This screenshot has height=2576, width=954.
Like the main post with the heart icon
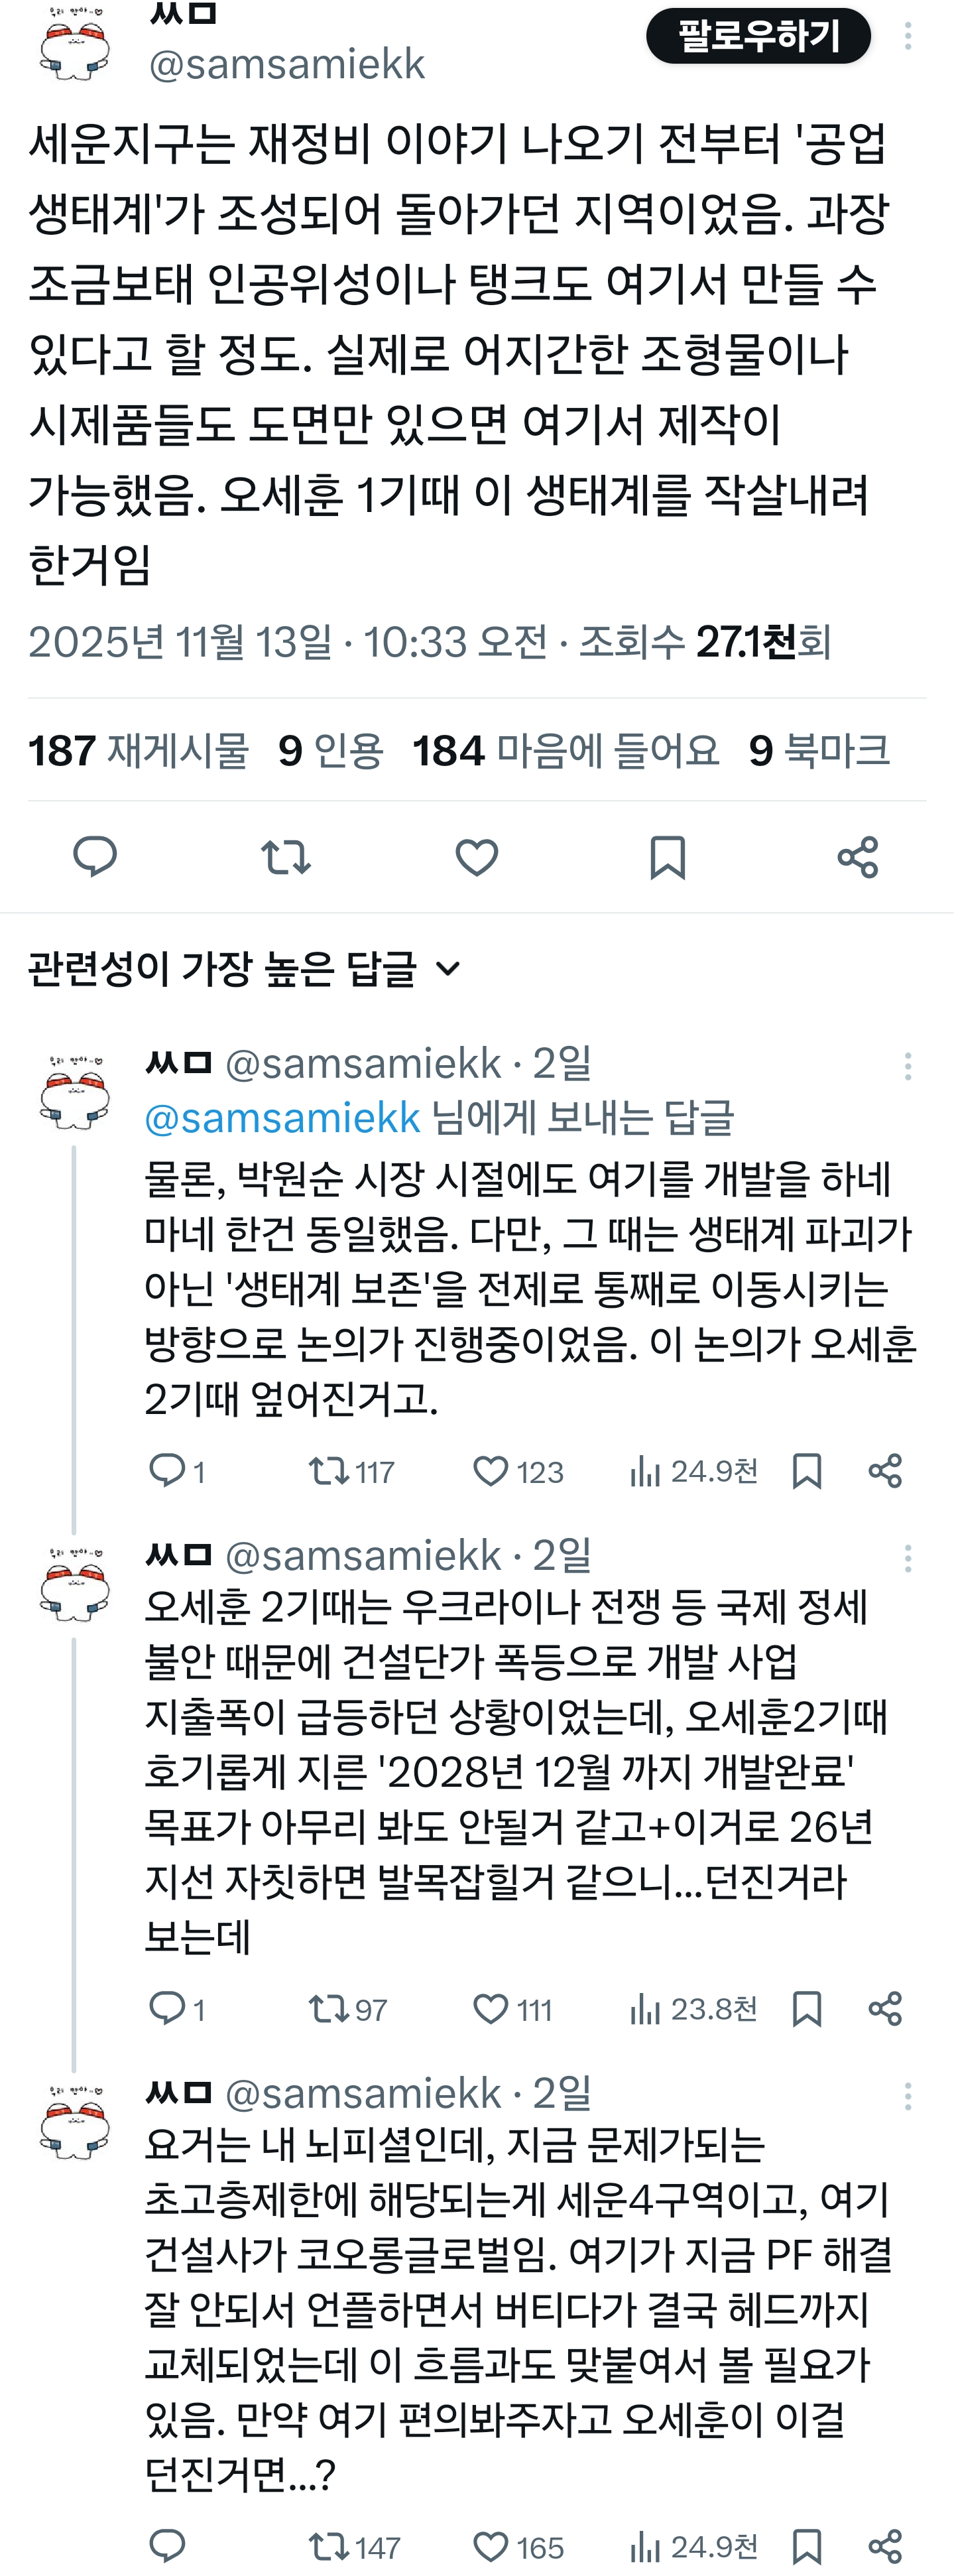point(477,857)
